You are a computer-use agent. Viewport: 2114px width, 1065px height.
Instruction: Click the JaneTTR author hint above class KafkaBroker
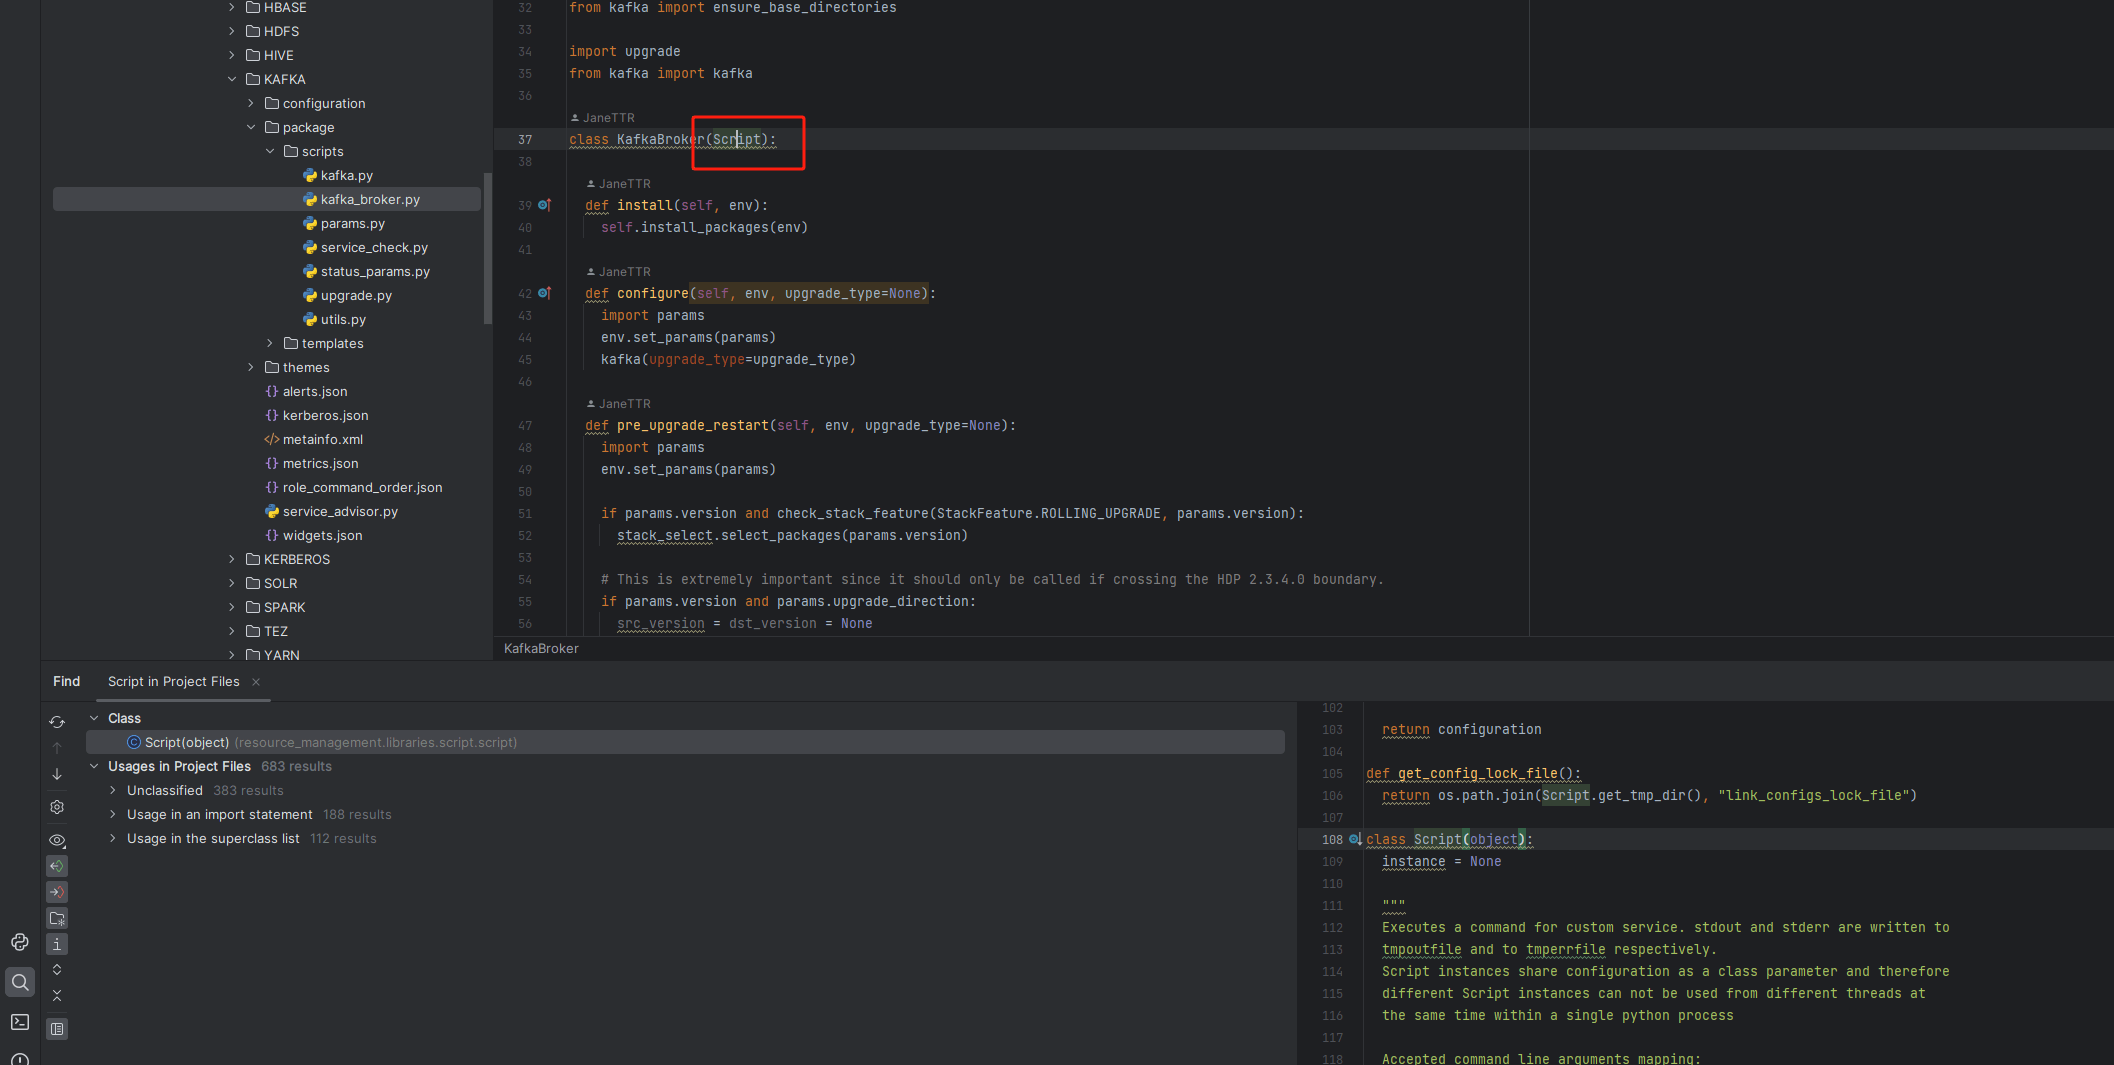point(602,118)
